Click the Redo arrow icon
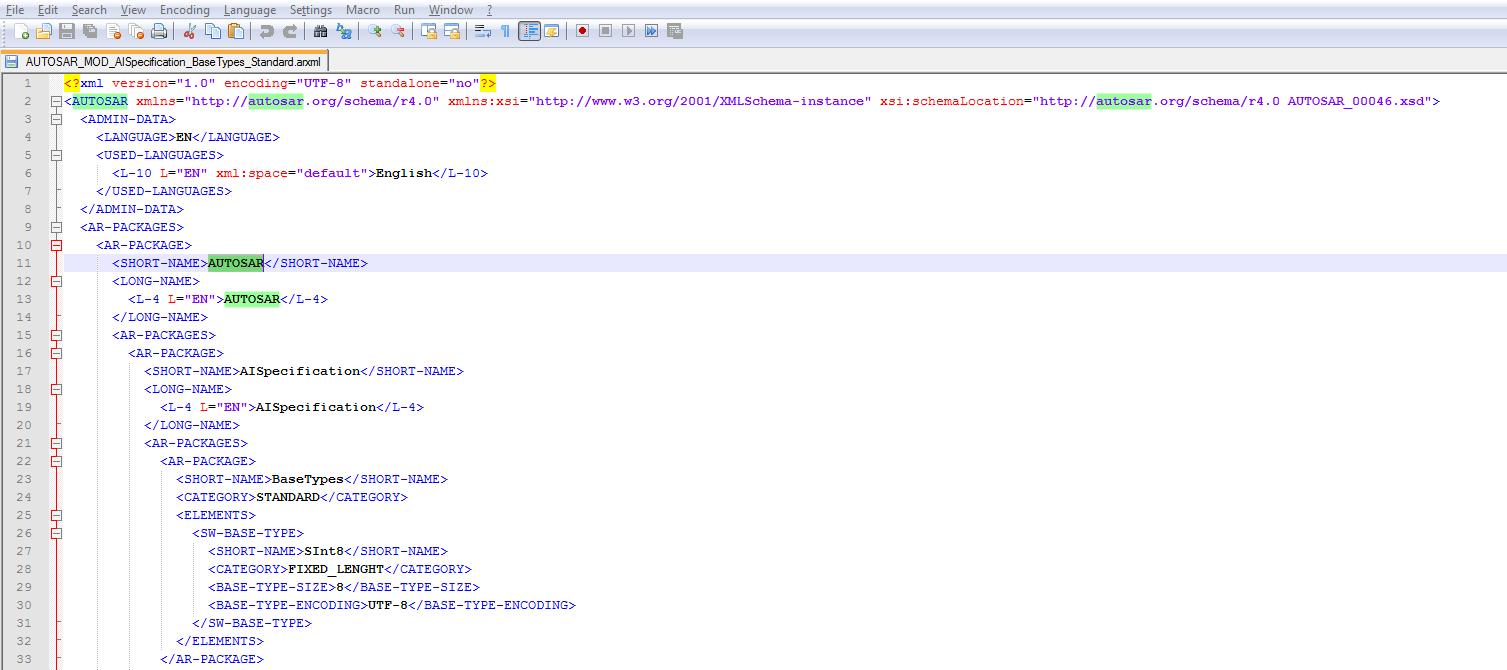The width and height of the screenshot is (1507, 670). point(290,31)
